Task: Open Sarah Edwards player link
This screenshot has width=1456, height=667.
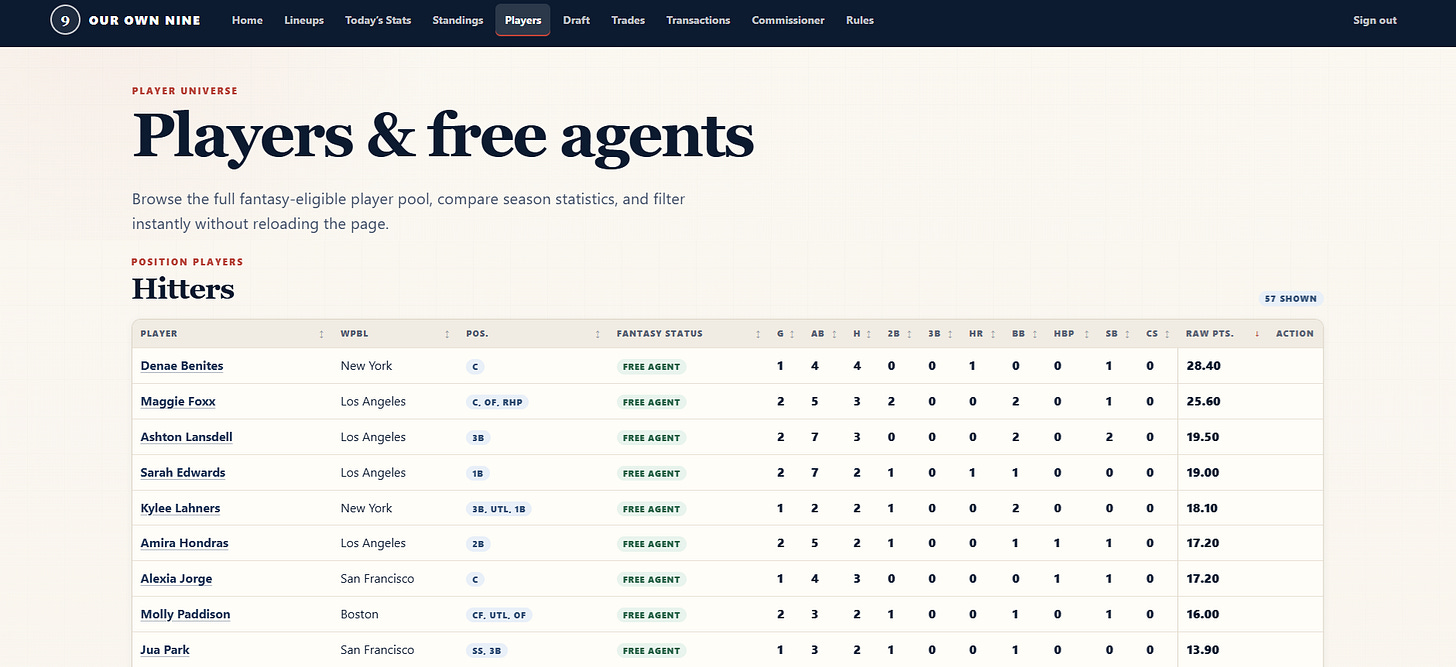Action: (x=183, y=473)
